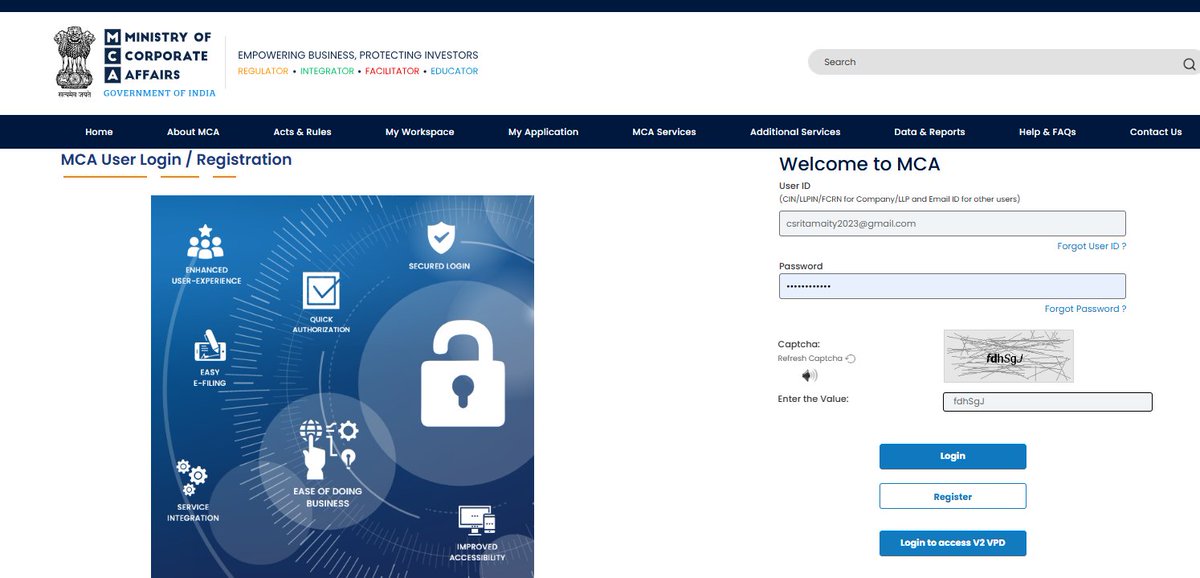
Task: Open the Contact Us menu item
Action: (1155, 132)
